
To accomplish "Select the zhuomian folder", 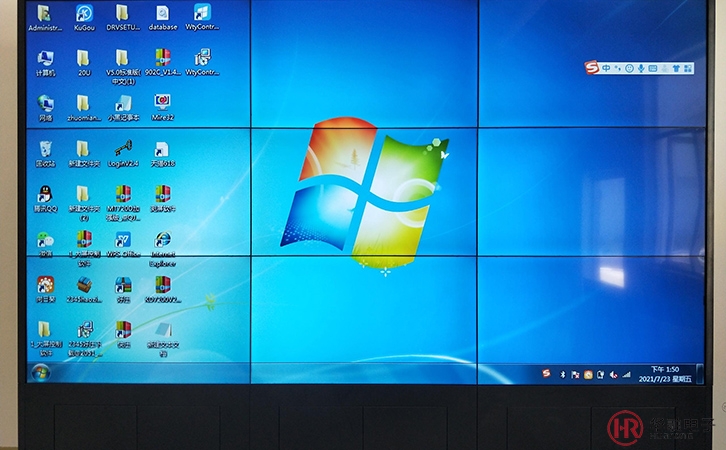I will [84, 108].
